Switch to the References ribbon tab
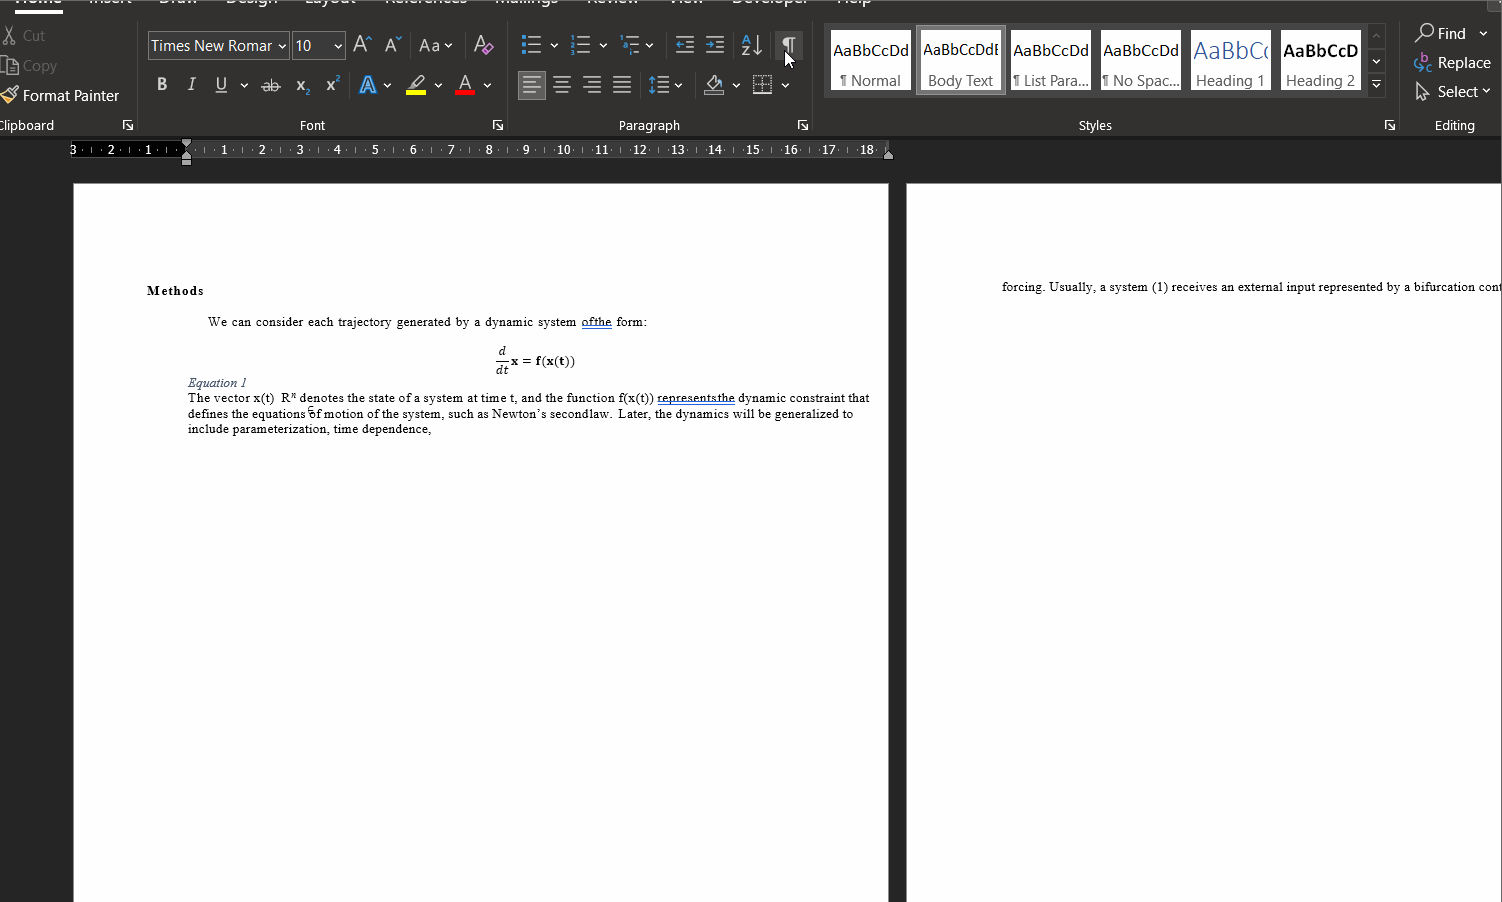The height and width of the screenshot is (902, 1502). click(x=427, y=4)
